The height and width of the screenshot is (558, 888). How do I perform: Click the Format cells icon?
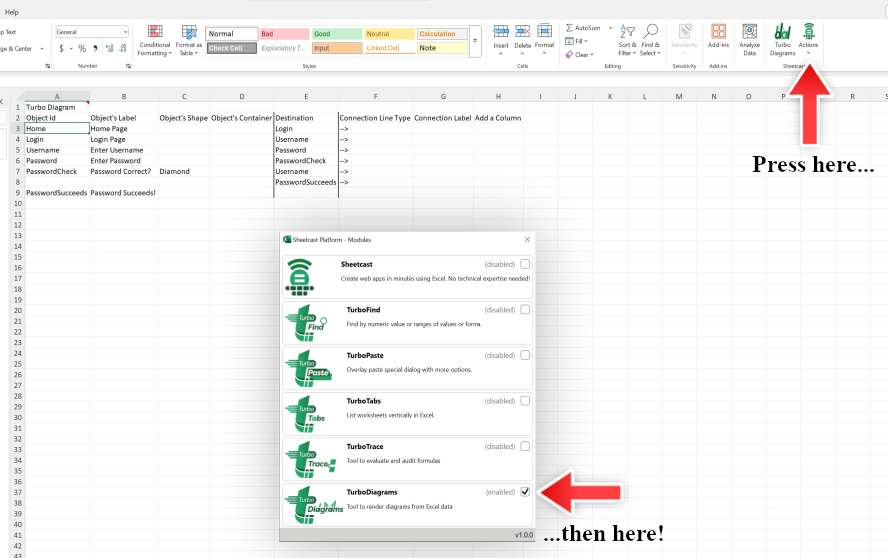544,31
